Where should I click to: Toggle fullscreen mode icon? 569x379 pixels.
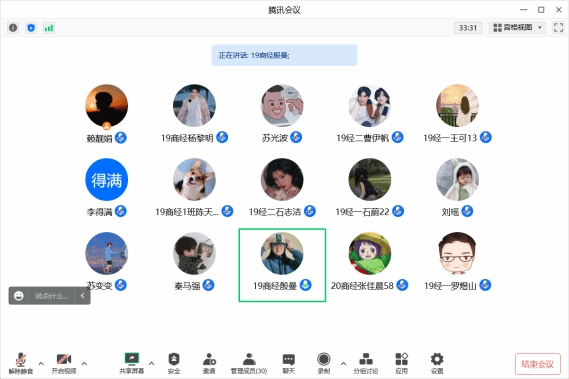coord(558,28)
